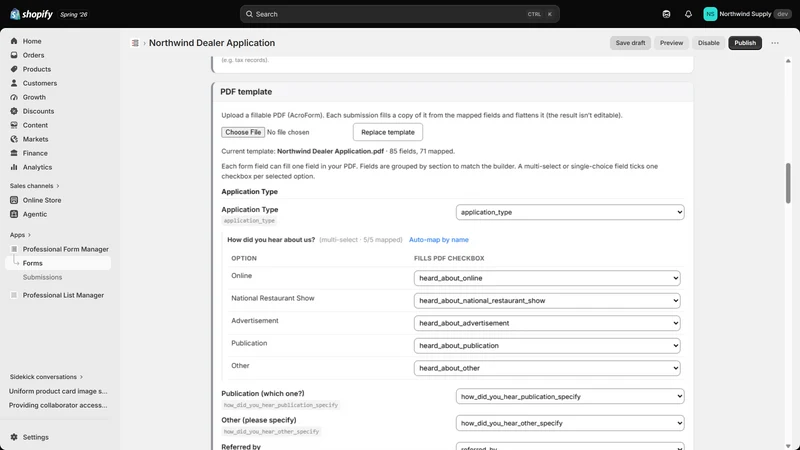Click the Customers person icon
800x450 pixels.
14,83
